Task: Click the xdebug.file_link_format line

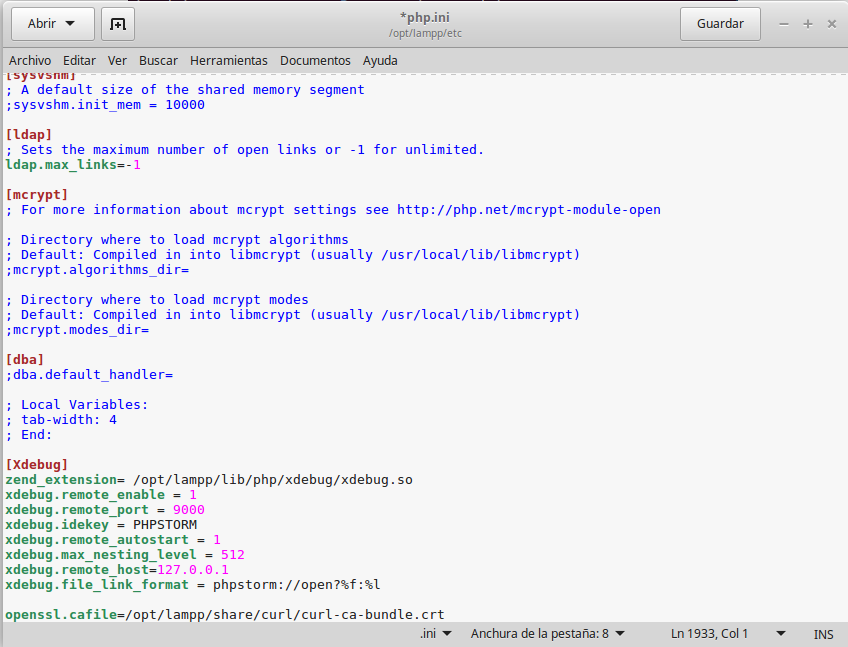Action: tap(193, 585)
